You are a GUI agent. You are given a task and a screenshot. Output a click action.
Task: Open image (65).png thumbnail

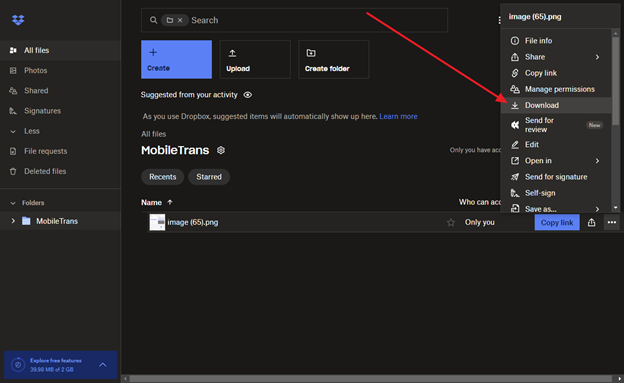157,222
